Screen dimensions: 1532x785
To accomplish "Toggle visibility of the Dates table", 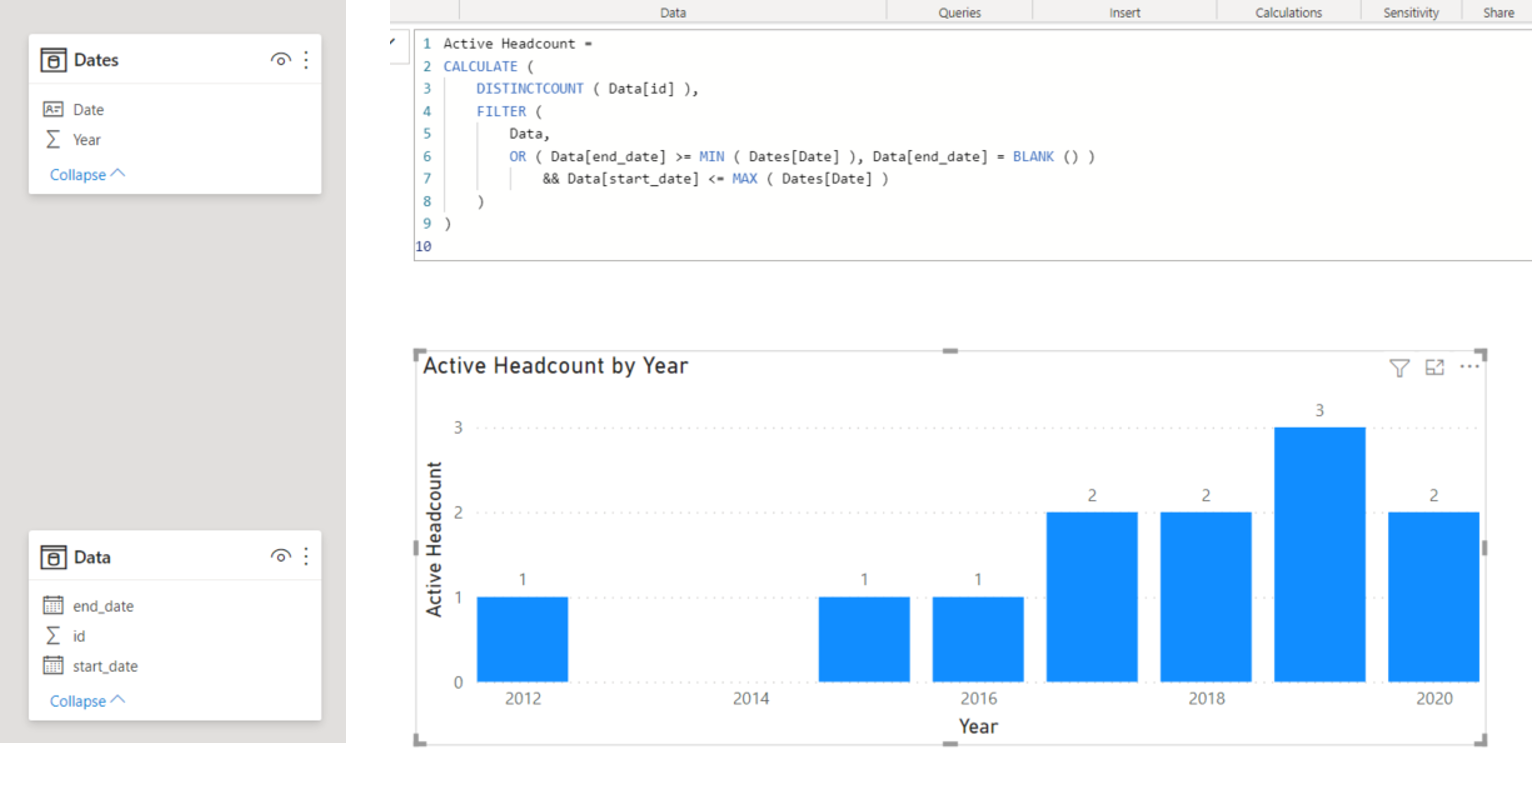I will [x=280, y=60].
